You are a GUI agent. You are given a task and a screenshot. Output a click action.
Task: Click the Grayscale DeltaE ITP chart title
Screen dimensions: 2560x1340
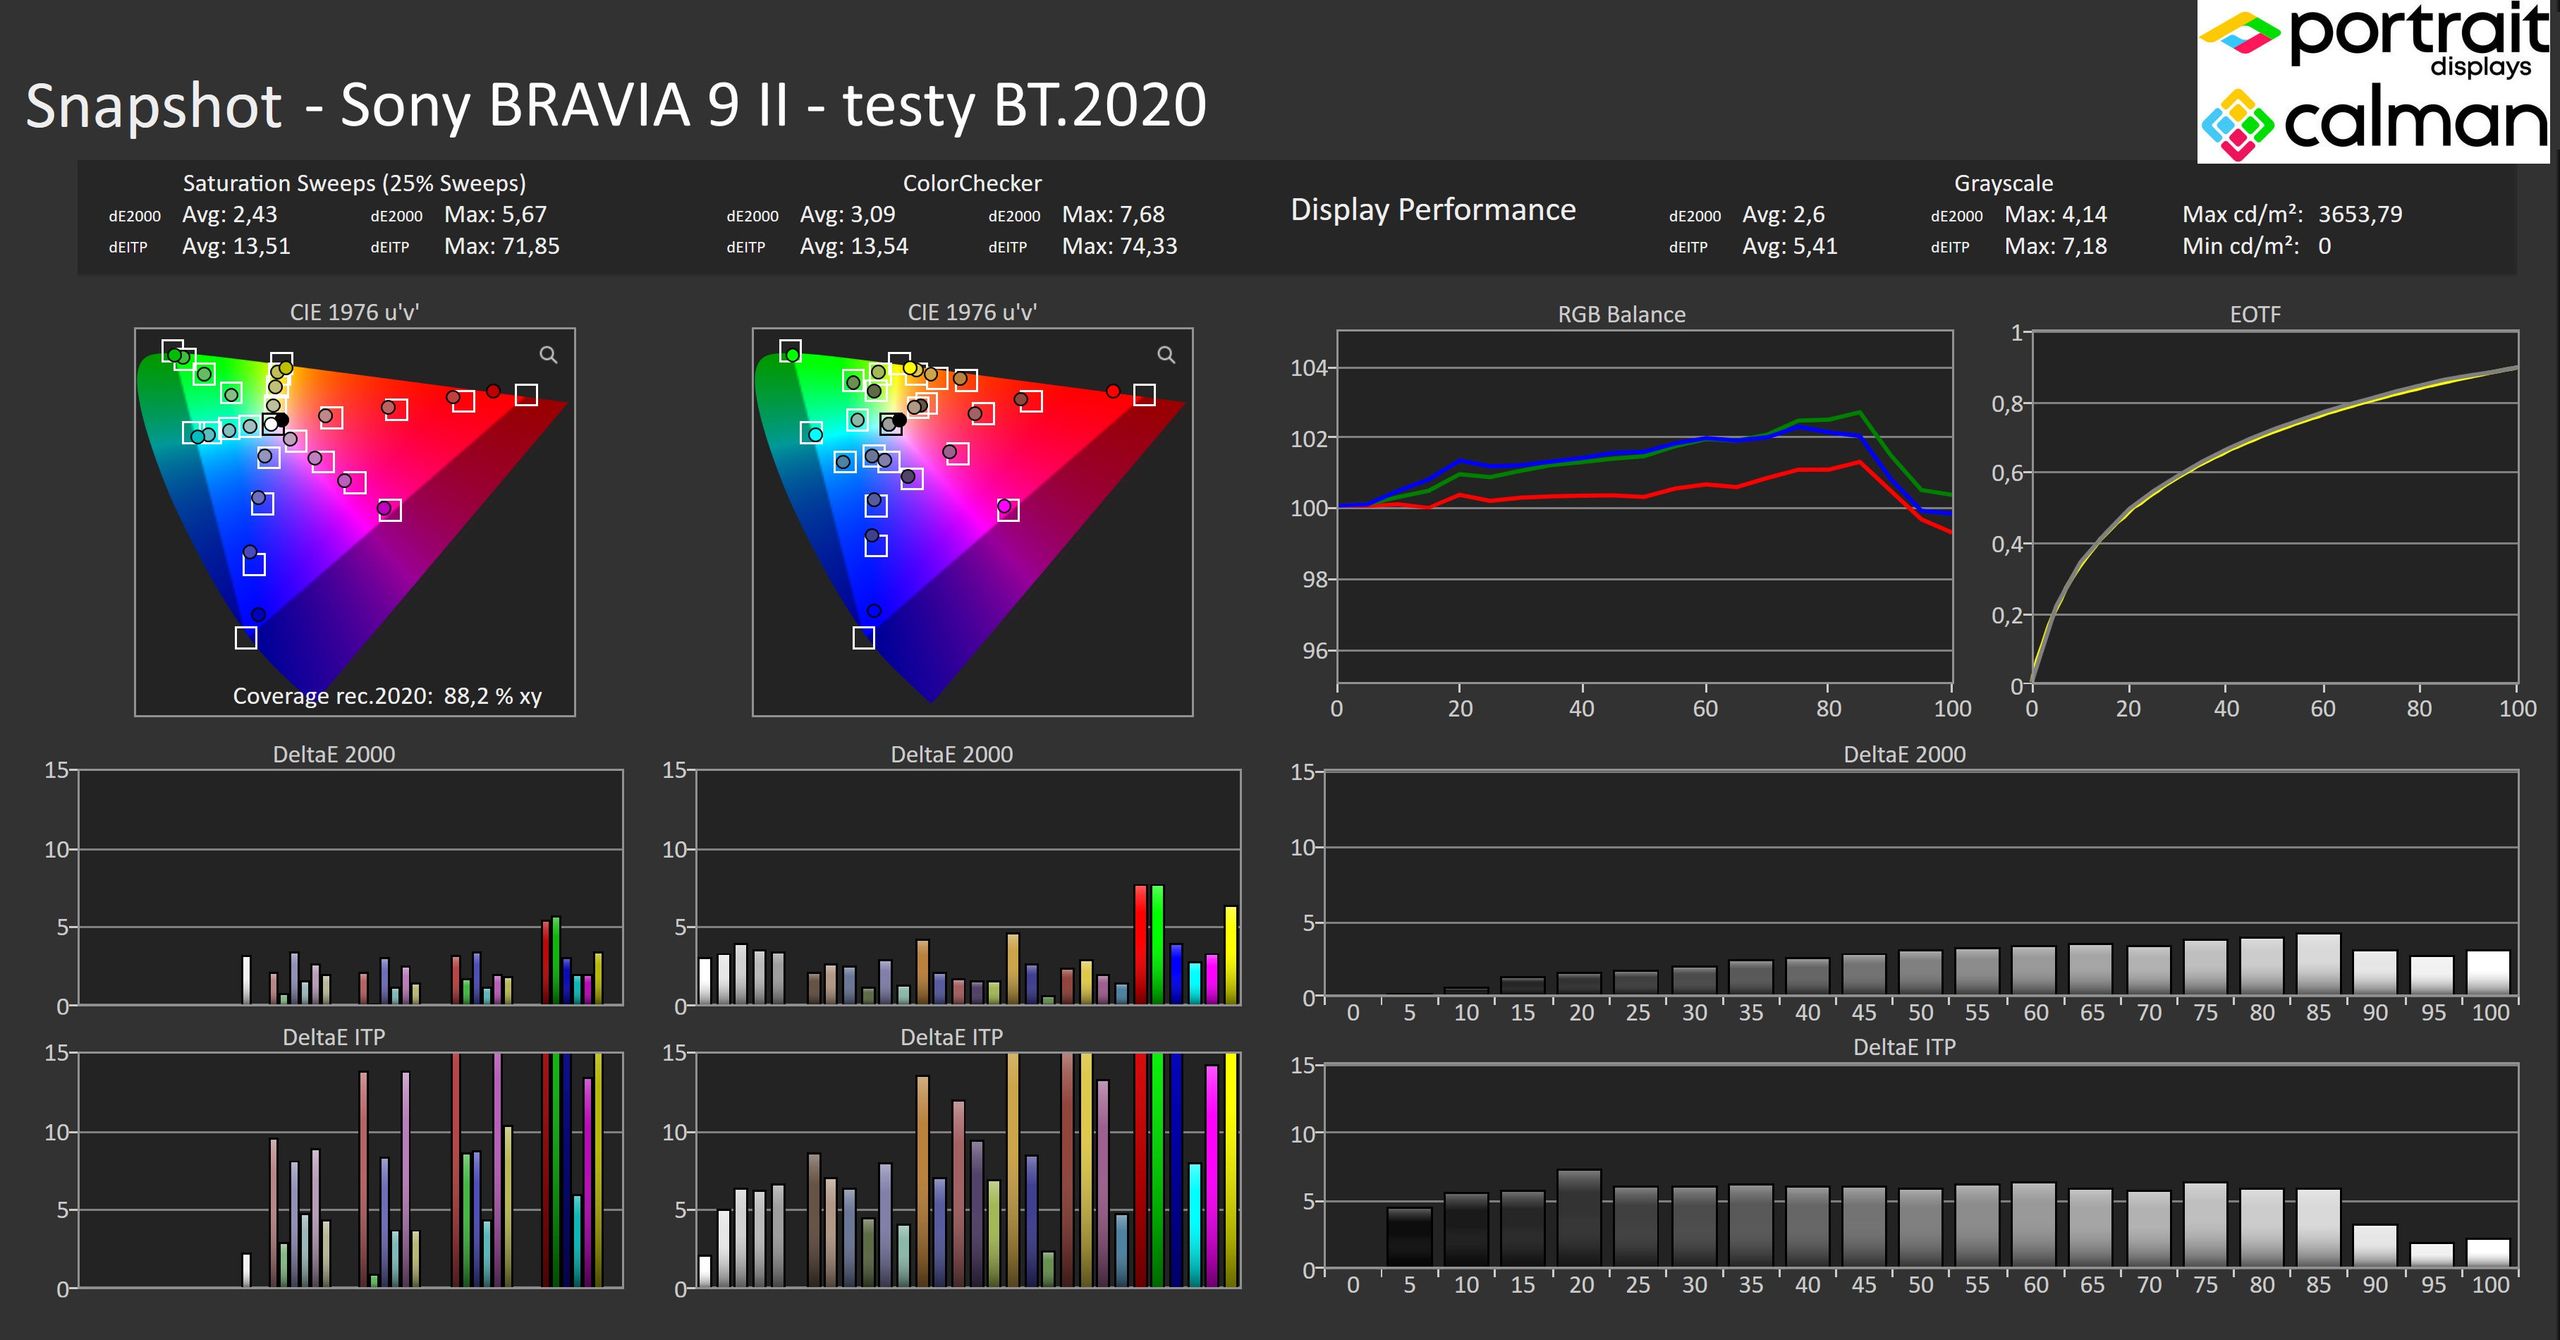pyautogui.click(x=1904, y=1047)
